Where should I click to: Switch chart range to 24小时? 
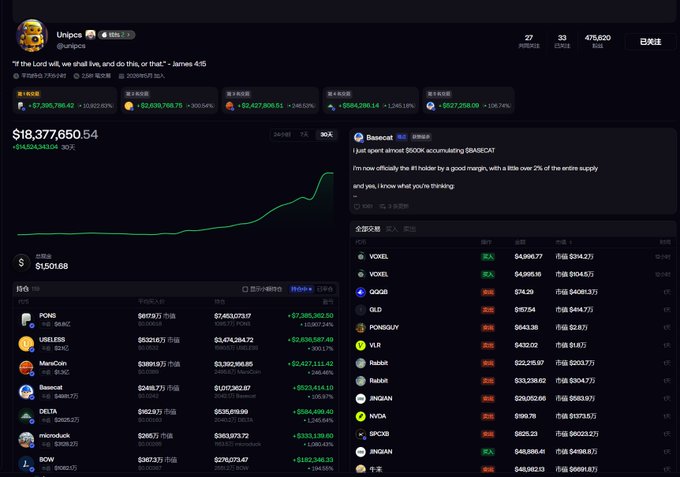click(x=282, y=135)
